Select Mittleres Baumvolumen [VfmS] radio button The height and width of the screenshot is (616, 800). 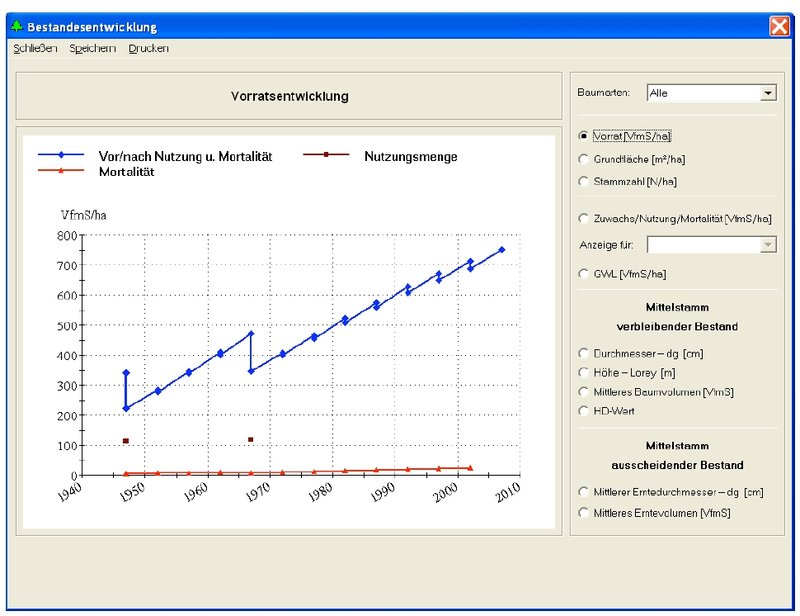pos(584,391)
